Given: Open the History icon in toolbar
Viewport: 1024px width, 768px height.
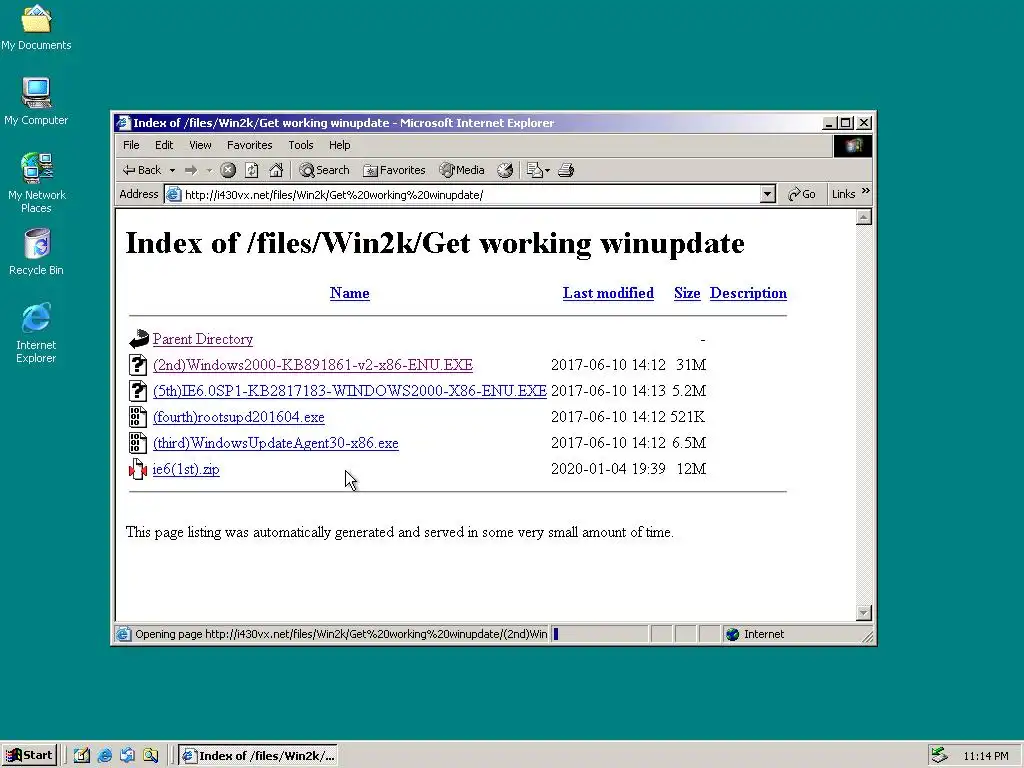Looking at the screenshot, I should tap(505, 170).
